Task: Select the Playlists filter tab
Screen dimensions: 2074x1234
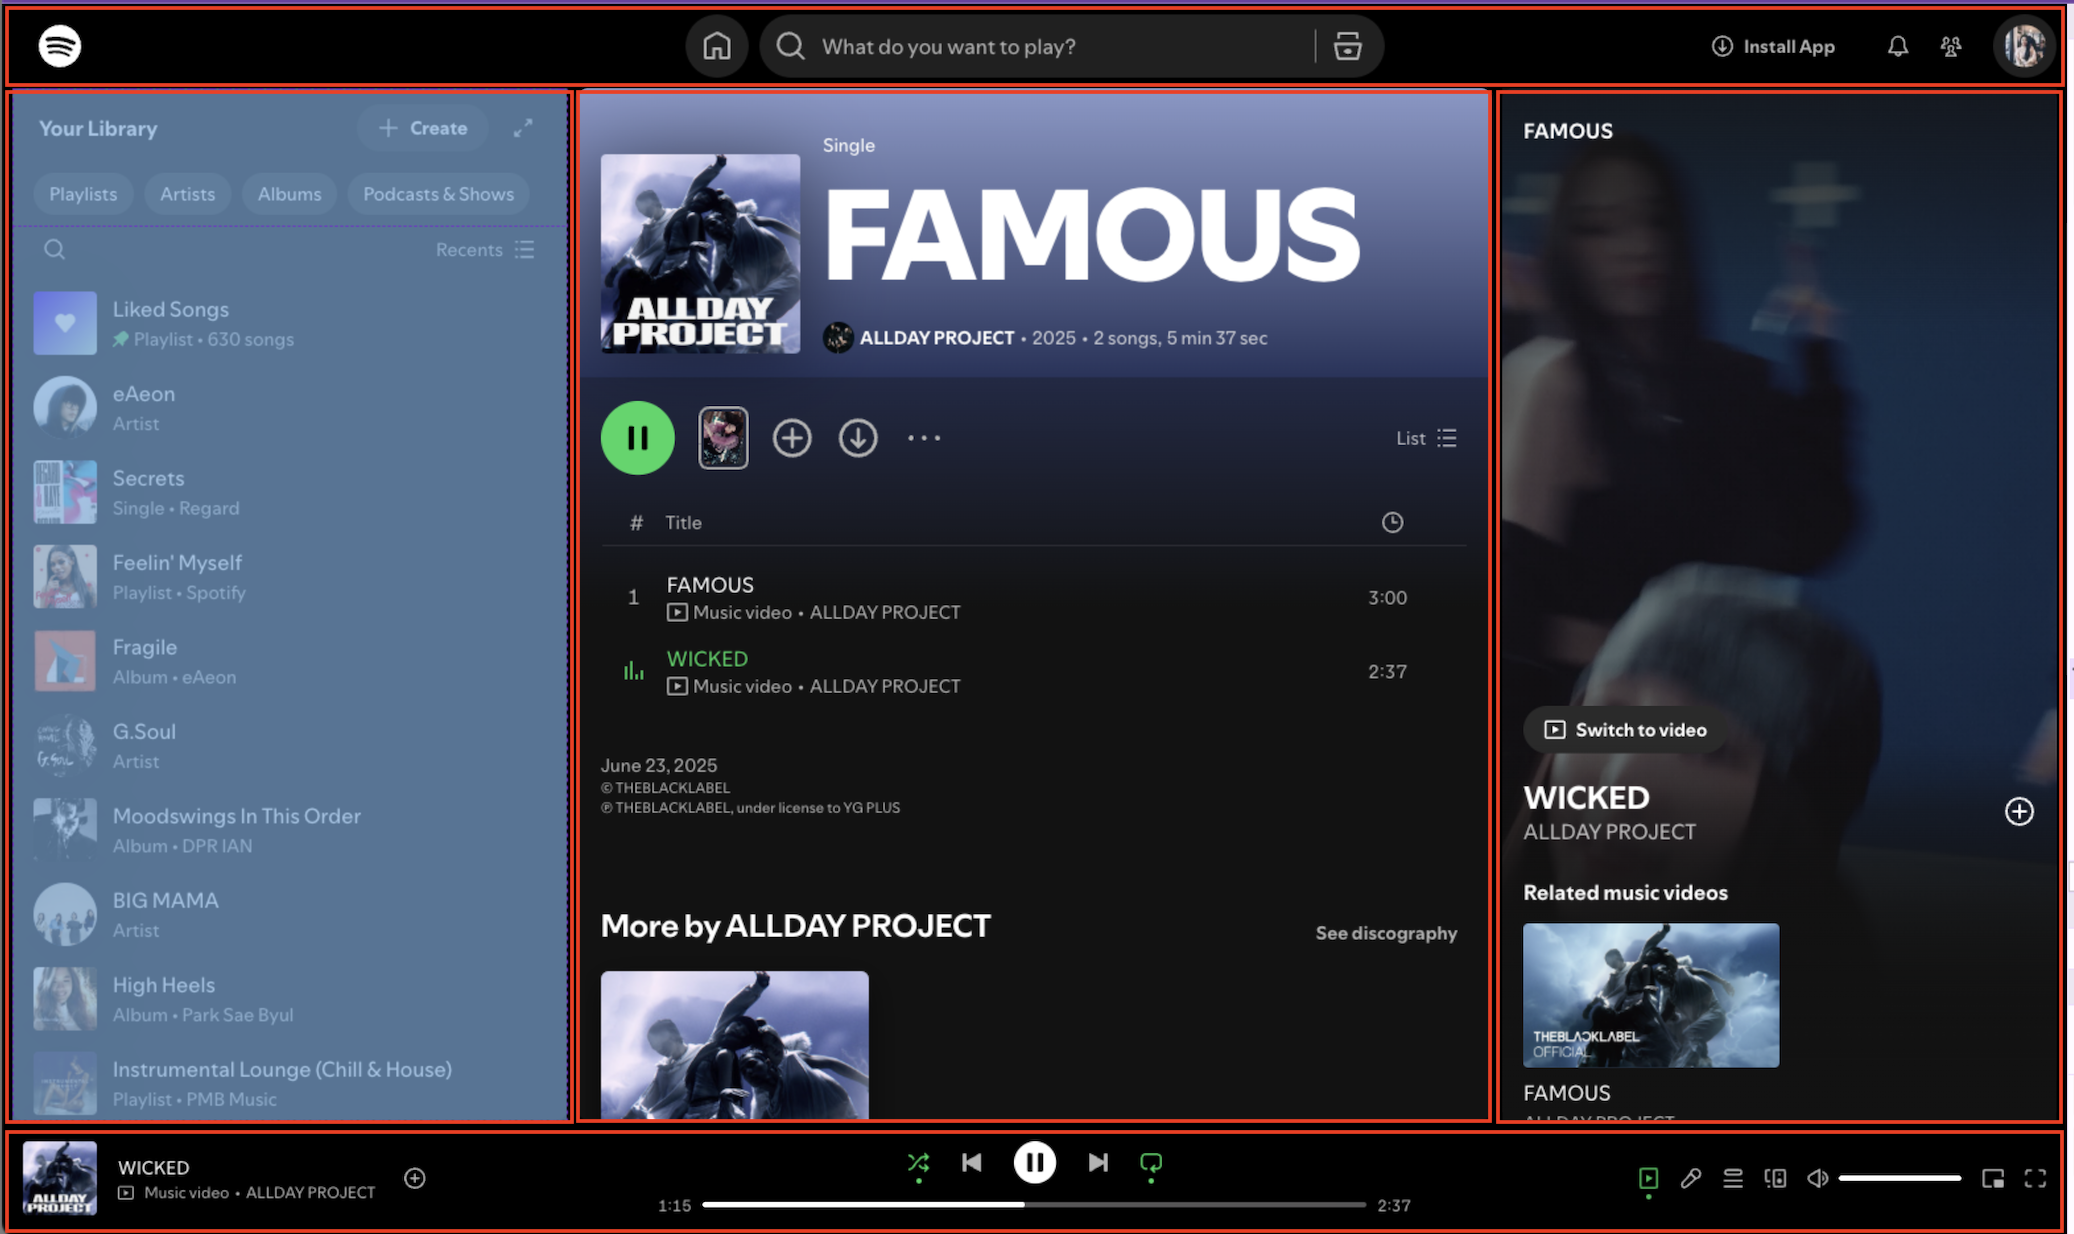Action: point(83,194)
